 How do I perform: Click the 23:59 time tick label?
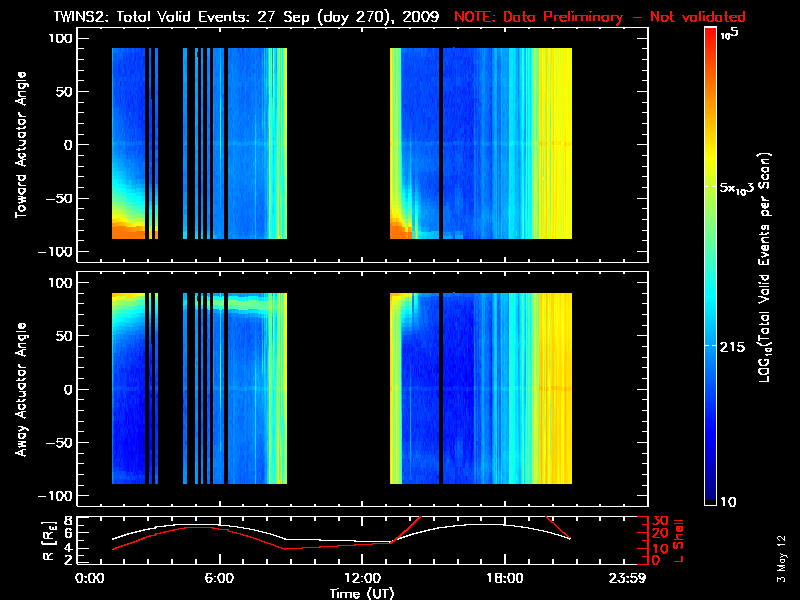[643, 579]
